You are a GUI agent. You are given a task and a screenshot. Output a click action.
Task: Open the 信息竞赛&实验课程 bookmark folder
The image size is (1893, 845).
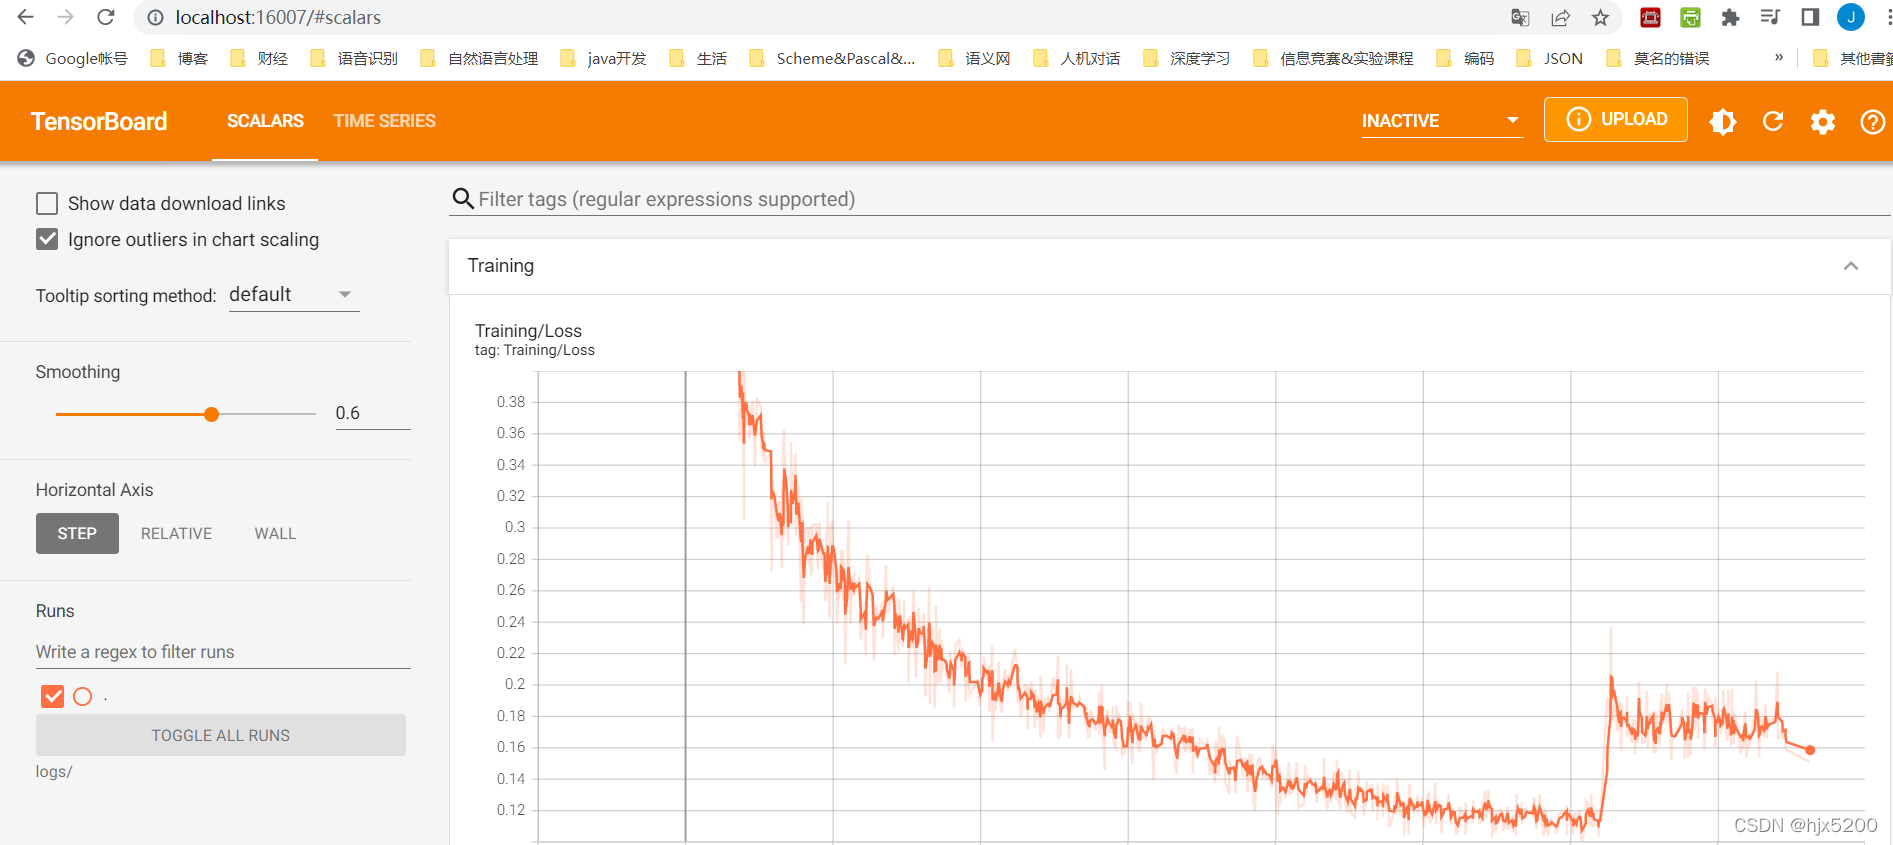tap(1333, 58)
